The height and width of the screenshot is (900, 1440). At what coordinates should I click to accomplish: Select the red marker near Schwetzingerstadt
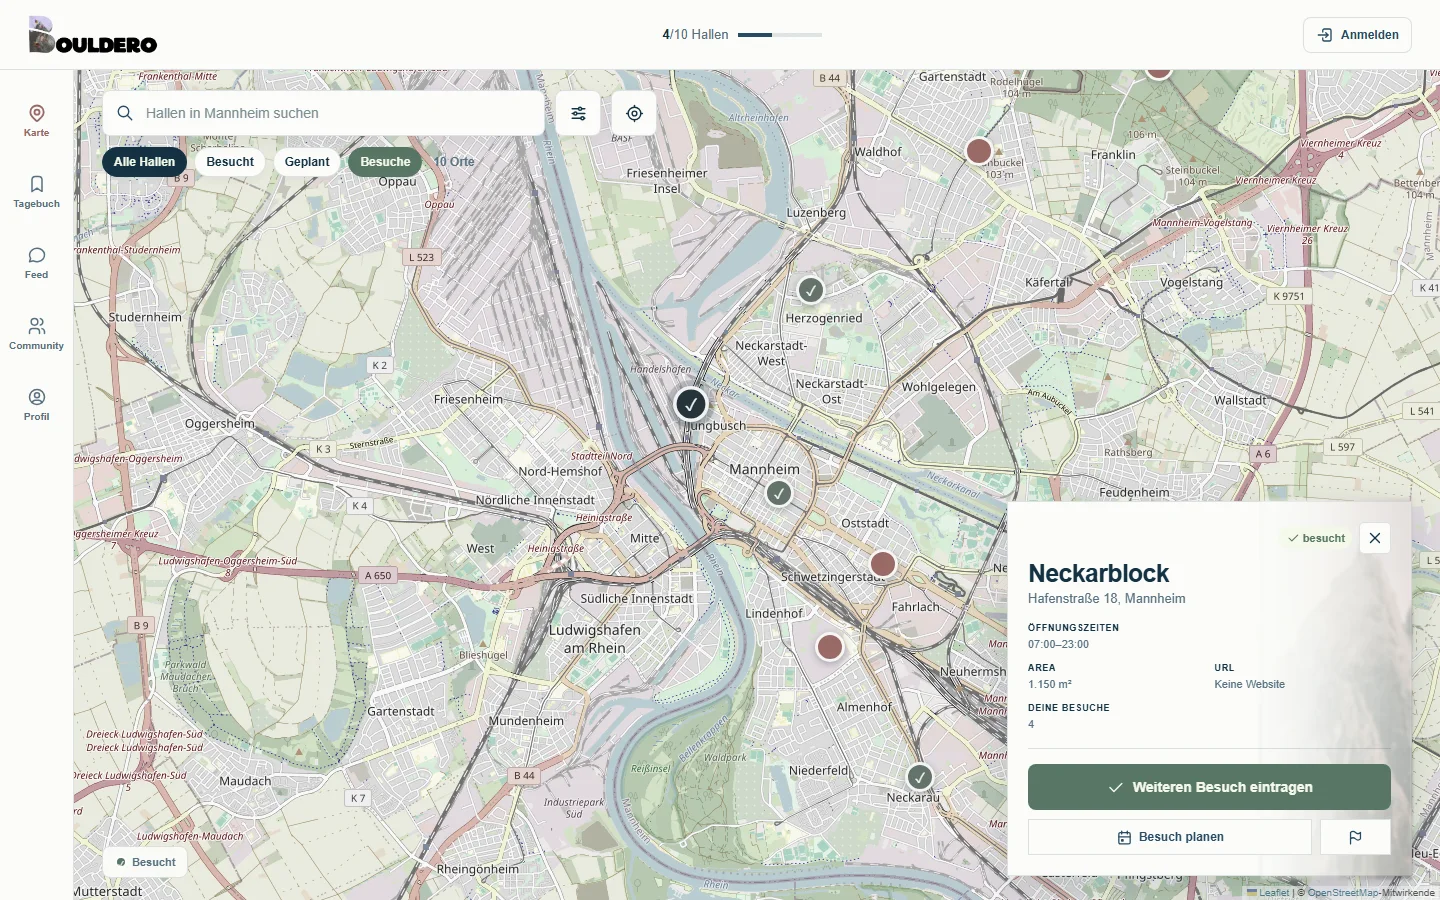[x=883, y=564]
